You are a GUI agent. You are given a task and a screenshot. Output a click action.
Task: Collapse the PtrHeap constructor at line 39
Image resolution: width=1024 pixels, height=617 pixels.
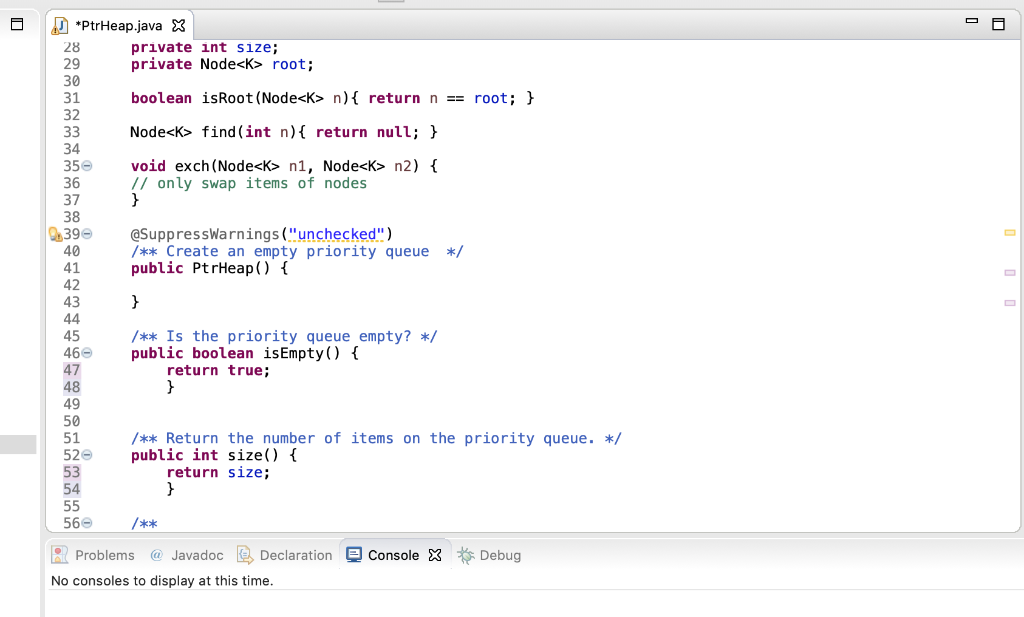(85, 233)
